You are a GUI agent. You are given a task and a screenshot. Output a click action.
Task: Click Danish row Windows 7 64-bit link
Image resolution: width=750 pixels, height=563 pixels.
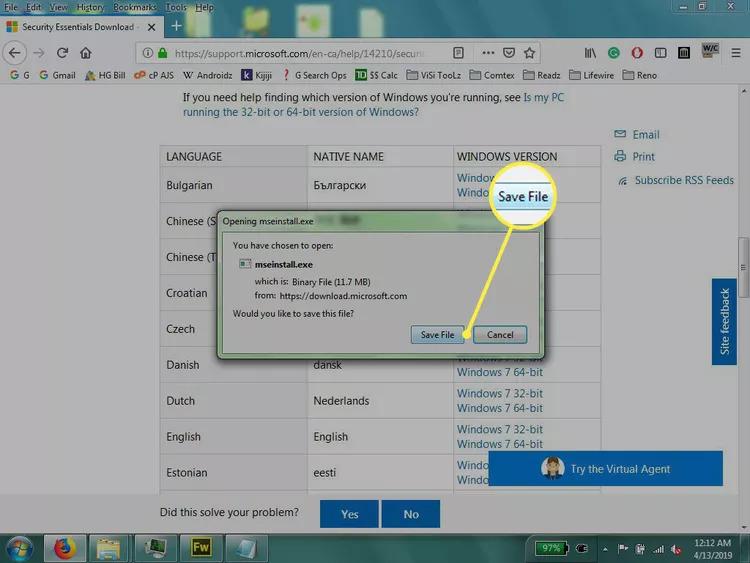(x=500, y=372)
